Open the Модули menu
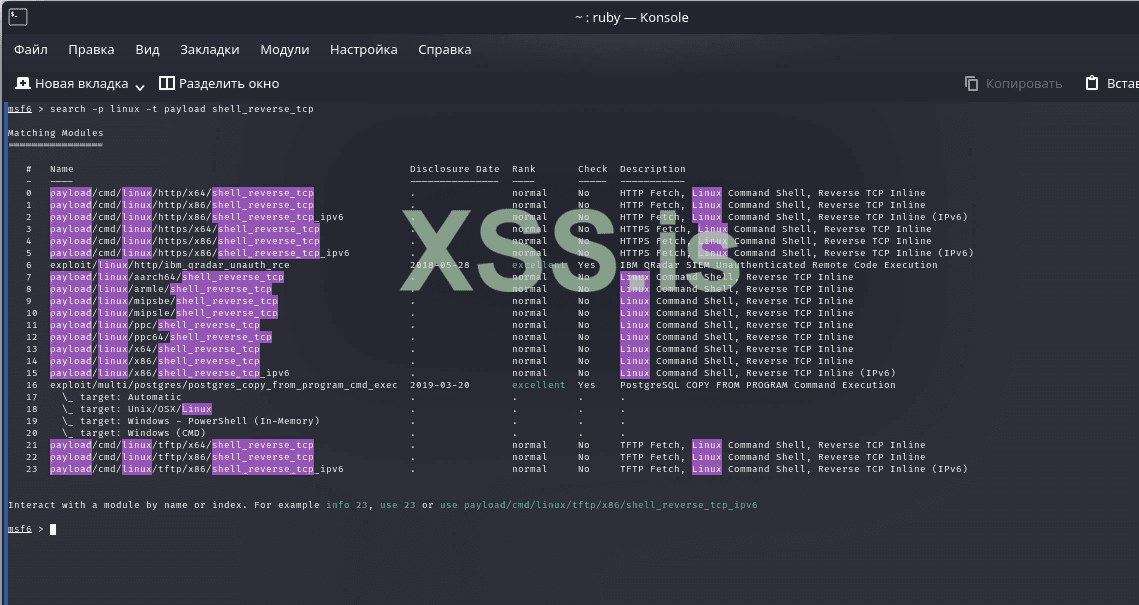This screenshot has width=1139, height=605. tap(284, 50)
